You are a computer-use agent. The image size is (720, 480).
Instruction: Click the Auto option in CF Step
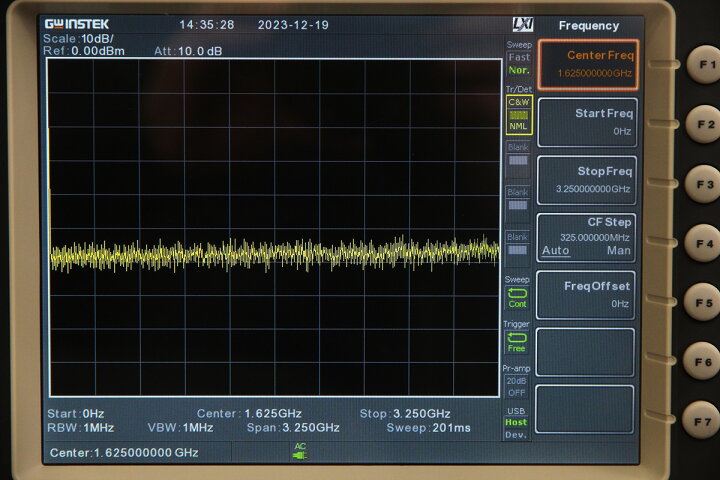556,251
